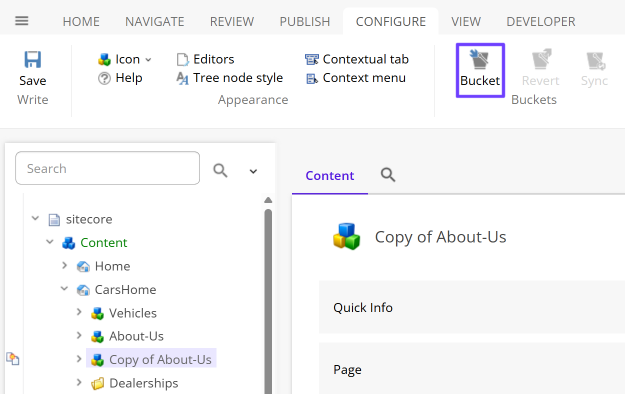The height and width of the screenshot is (394, 625).
Task: Click the Save floppy disk icon
Action: click(33, 60)
